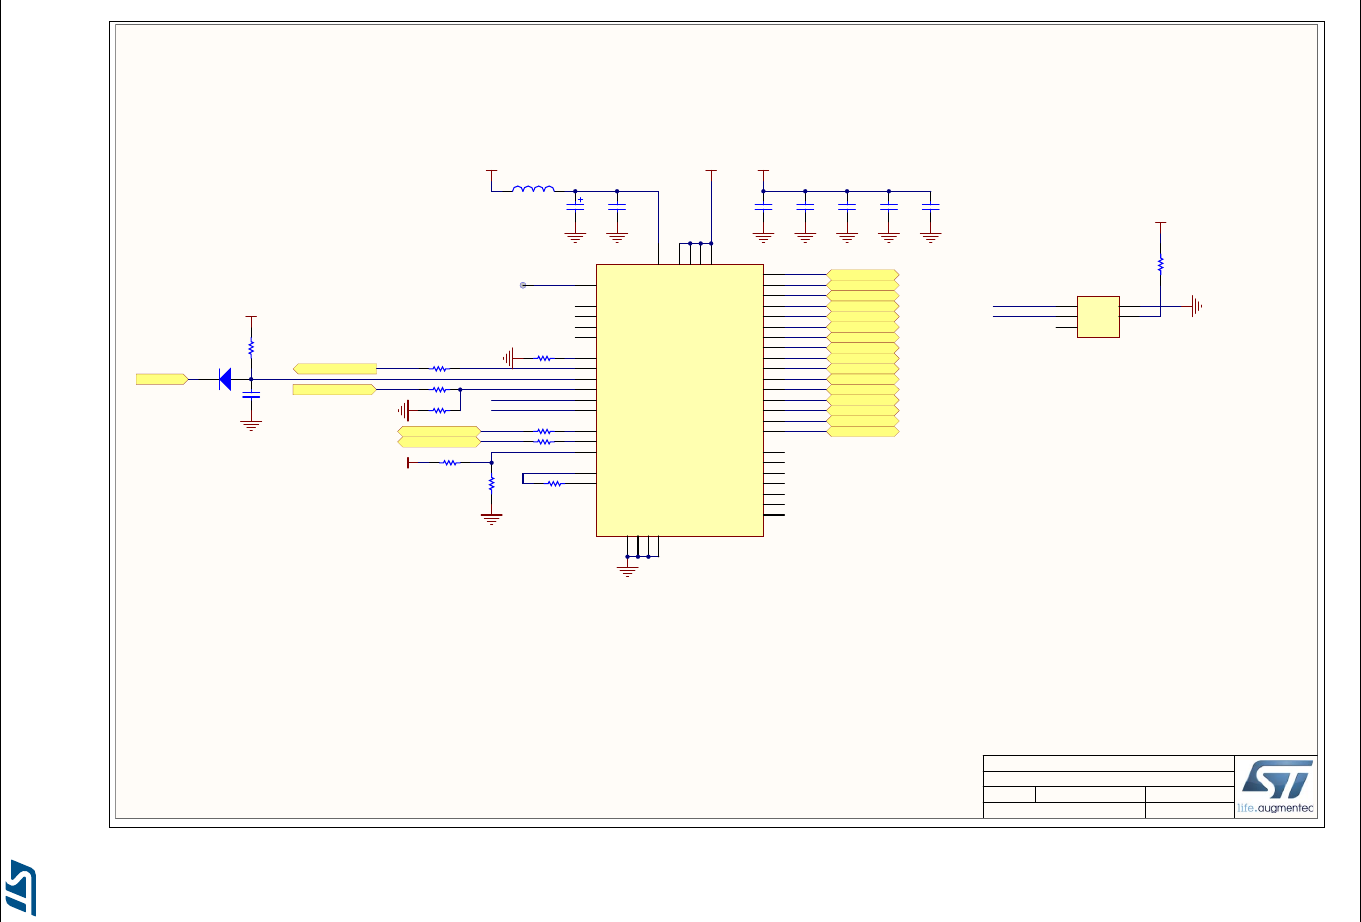Viewport: 1361px width, 922px height.
Task: Select the polarized capacitor with plus sign
Action: (575, 204)
